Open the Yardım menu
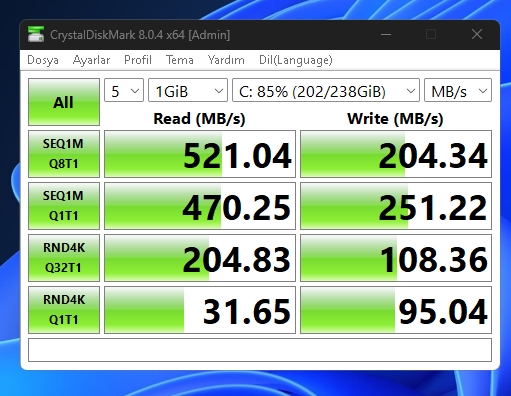The image size is (511, 396). tap(226, 60)
